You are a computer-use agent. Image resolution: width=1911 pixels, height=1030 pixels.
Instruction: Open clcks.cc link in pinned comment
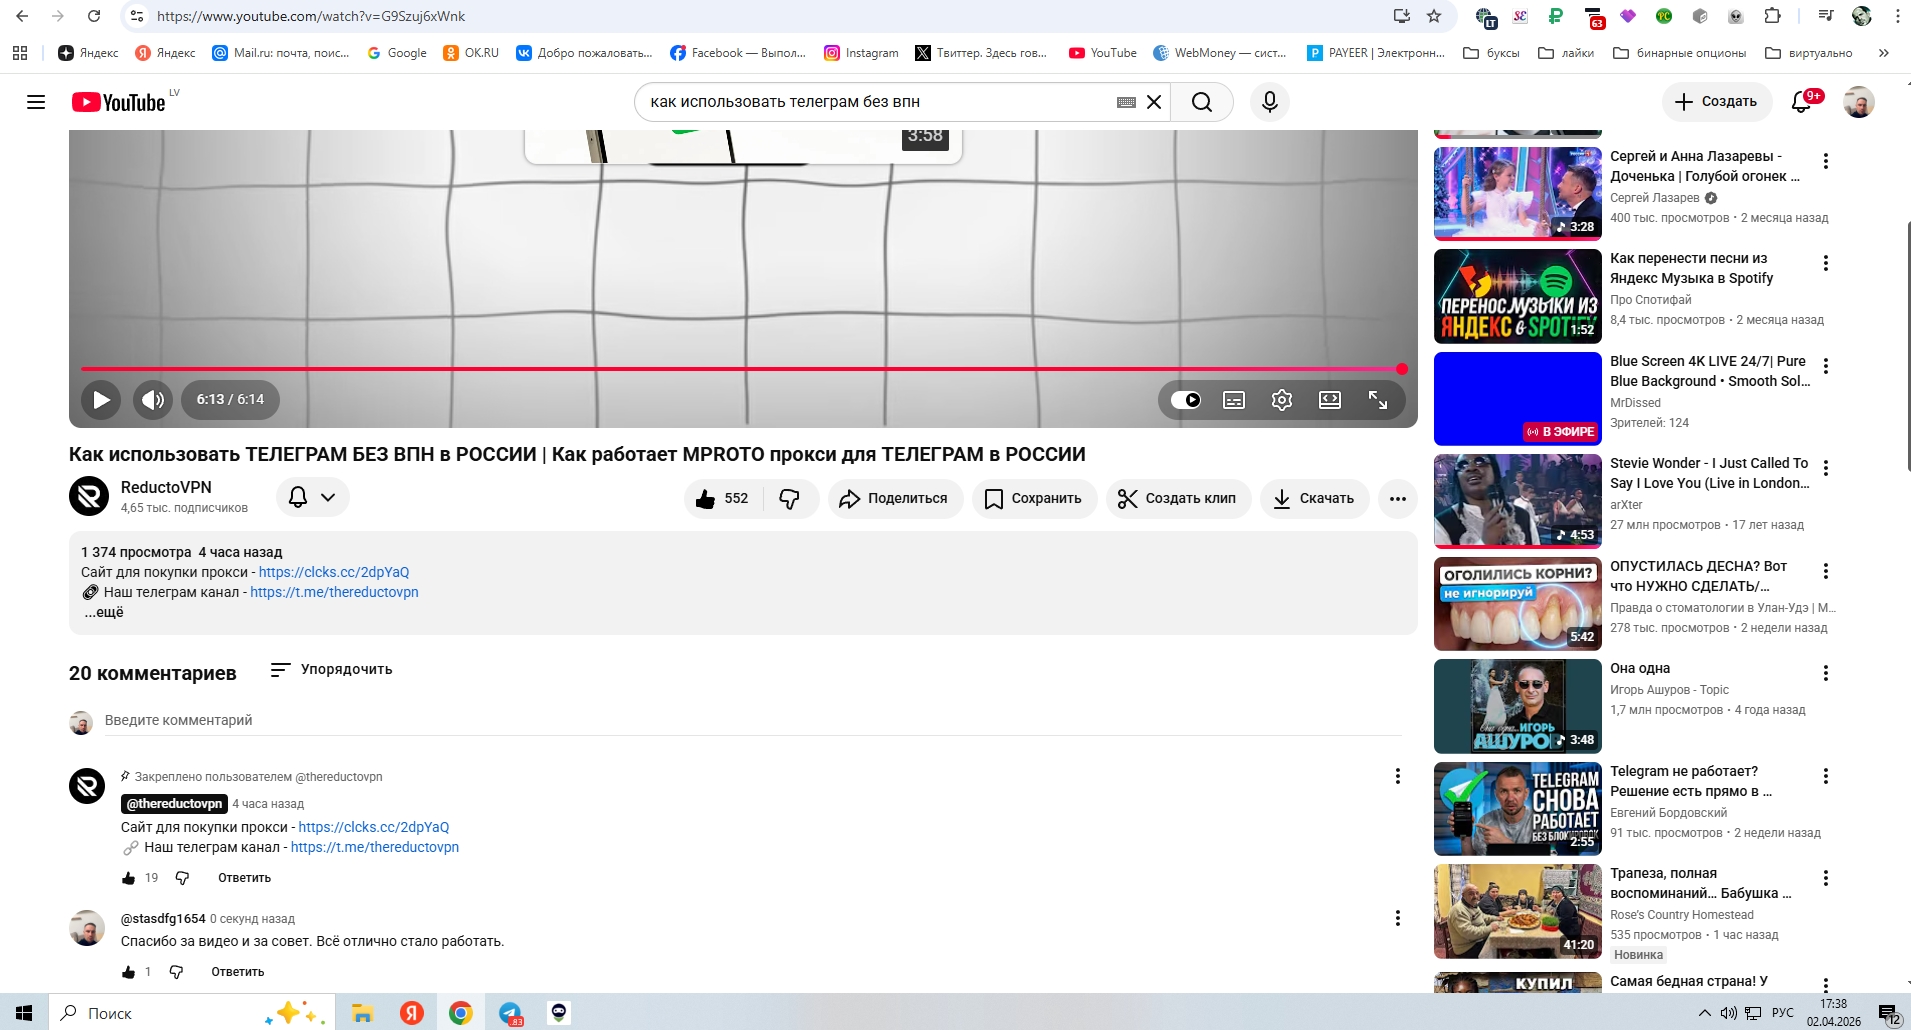[x=374, y=827]
